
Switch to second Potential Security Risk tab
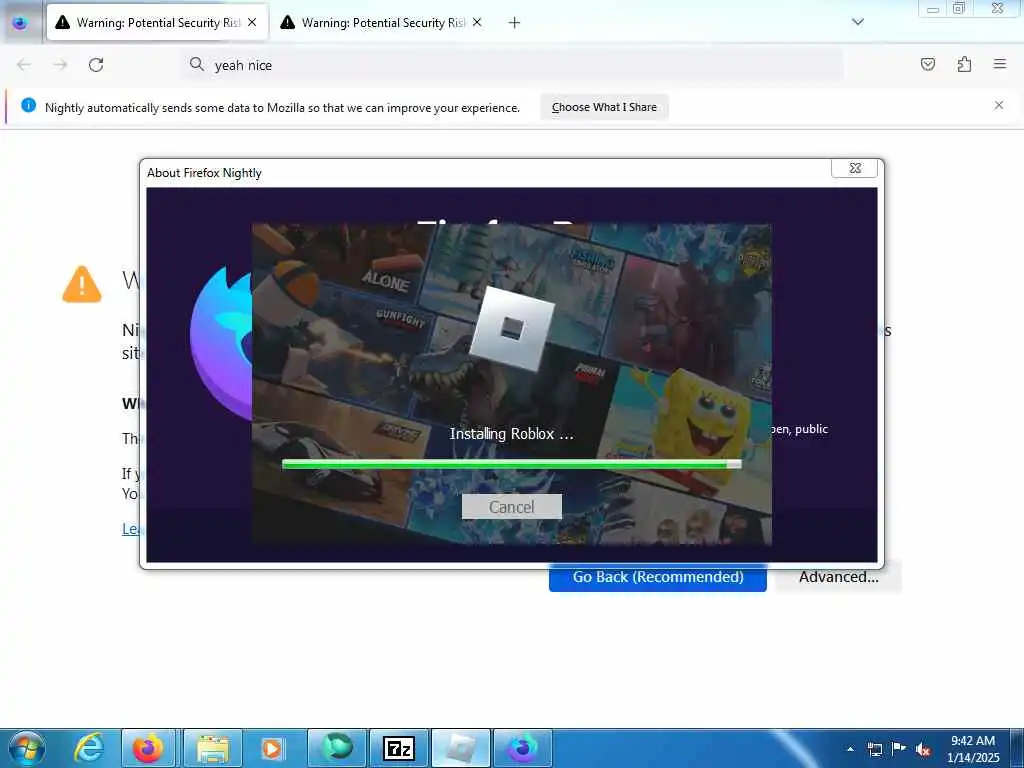click(382, 22)
